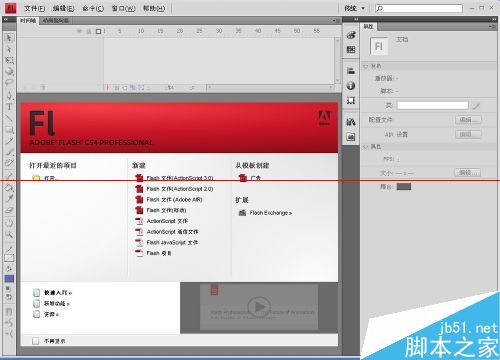Open the 文件(F) menu

tap(34, 8)
